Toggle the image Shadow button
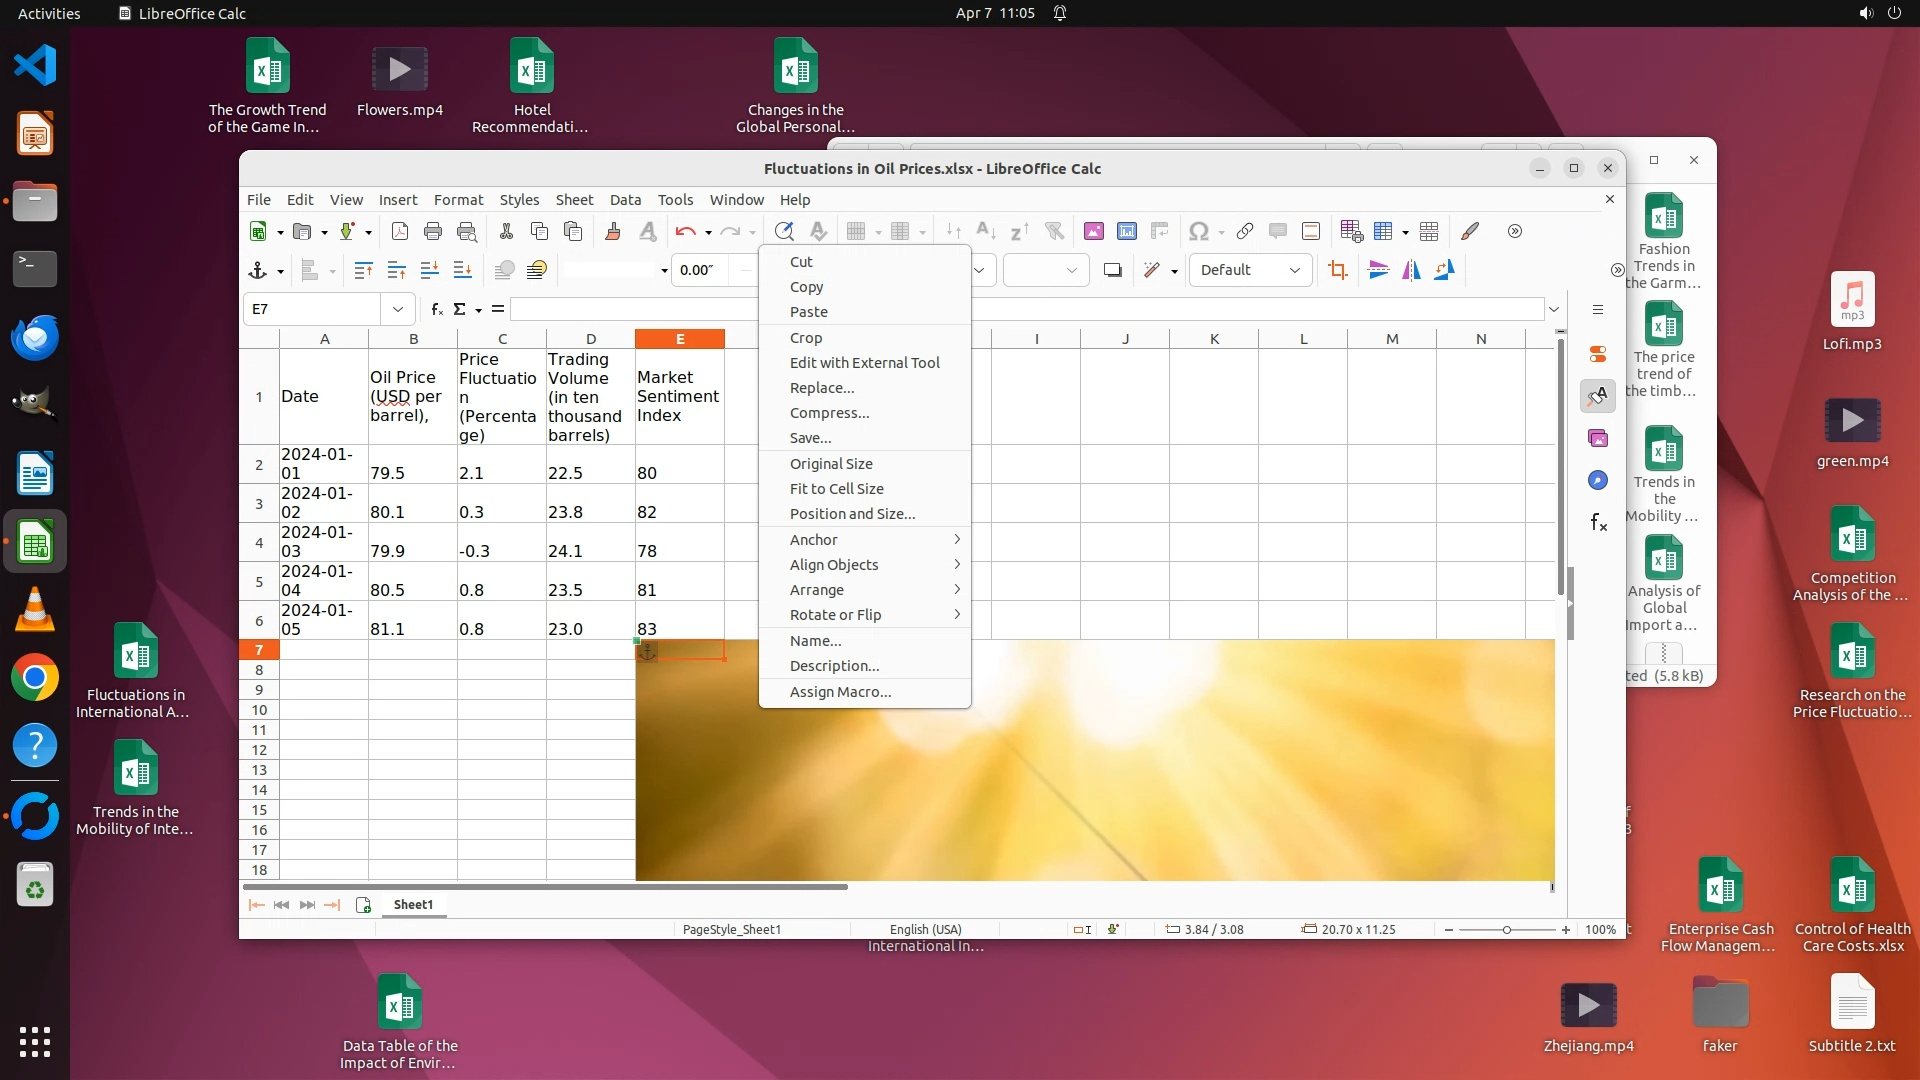The width and height of the screenshot is (1920, 1080). coord(1112,270)
